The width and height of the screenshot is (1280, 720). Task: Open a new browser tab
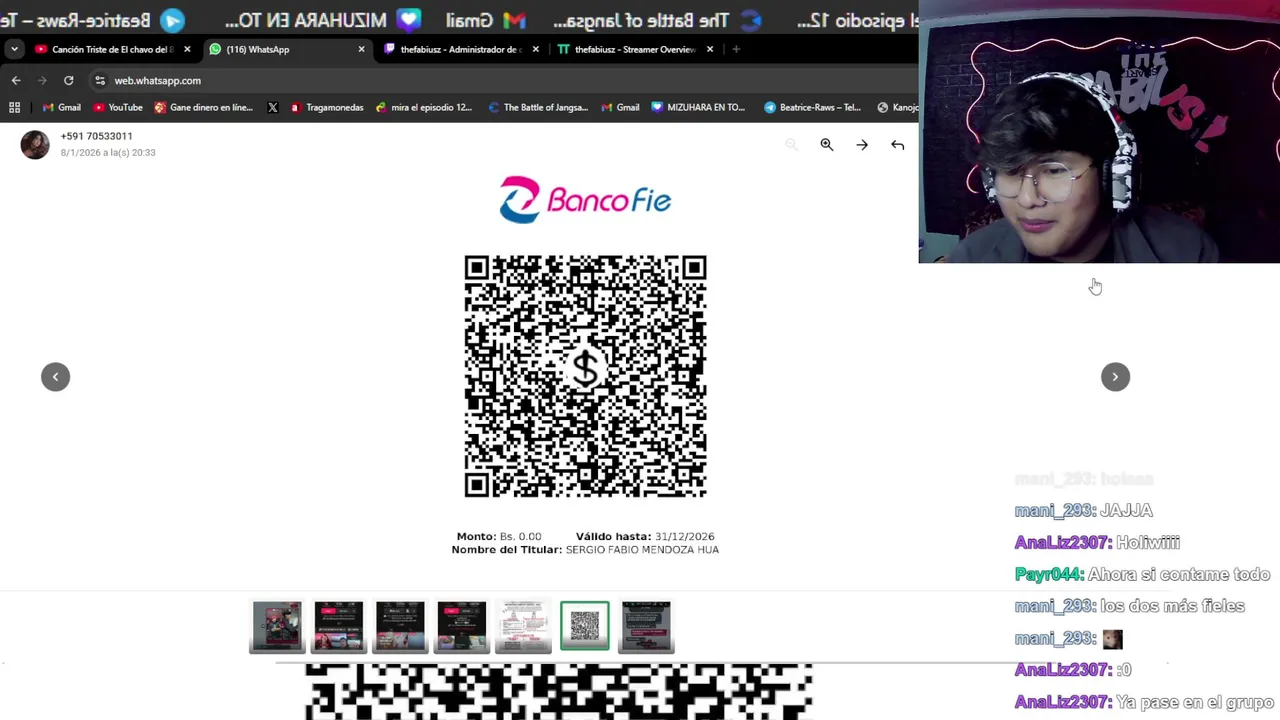(736, 49)
